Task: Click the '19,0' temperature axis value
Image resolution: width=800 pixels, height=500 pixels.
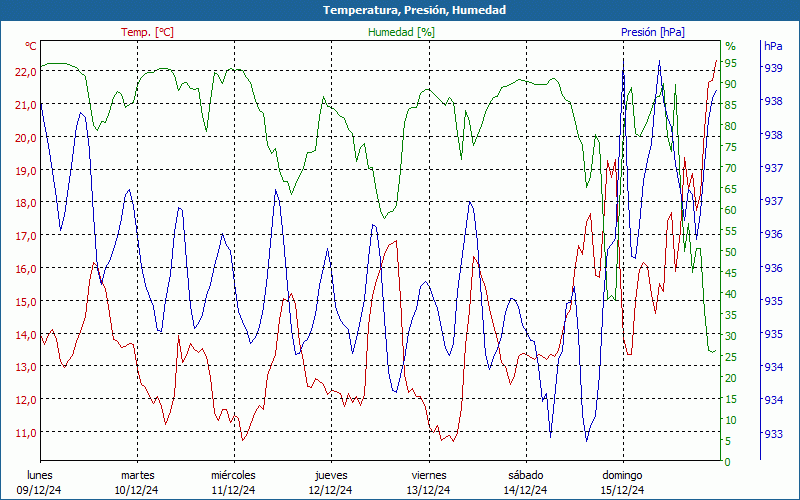Action: click(x=26, y=170)
